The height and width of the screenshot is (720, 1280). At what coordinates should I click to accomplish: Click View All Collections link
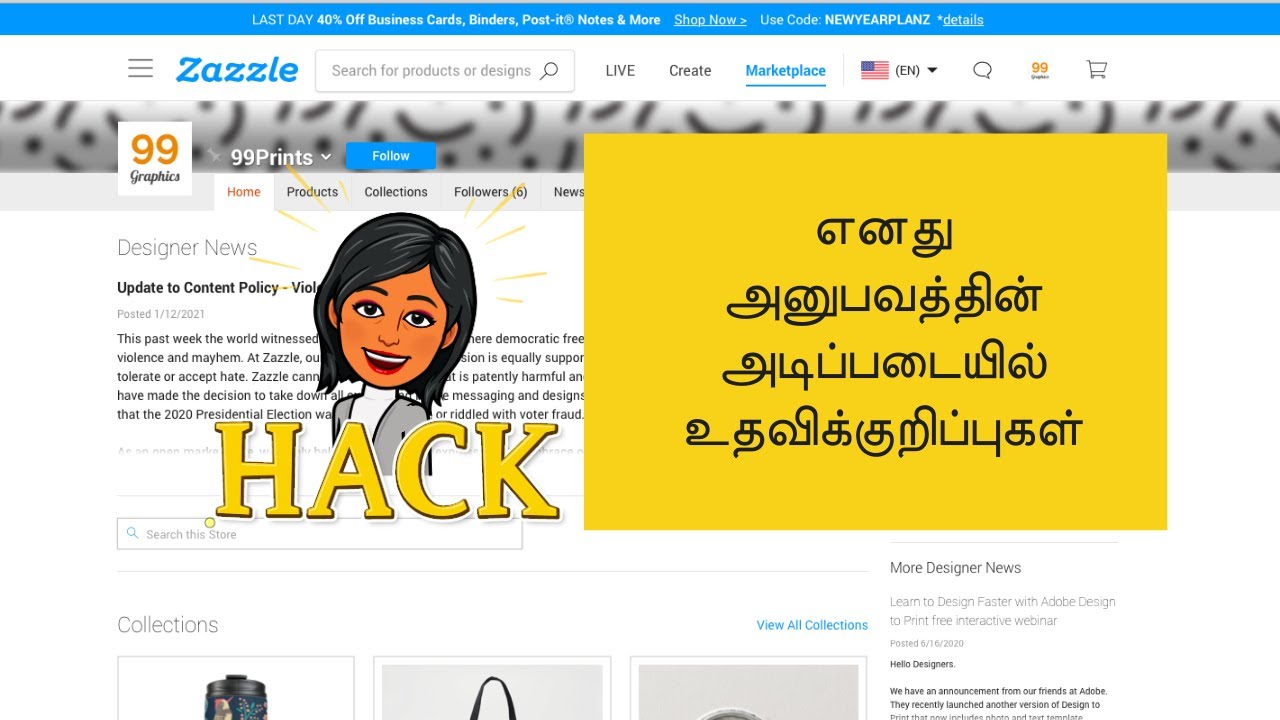[812, 625]
